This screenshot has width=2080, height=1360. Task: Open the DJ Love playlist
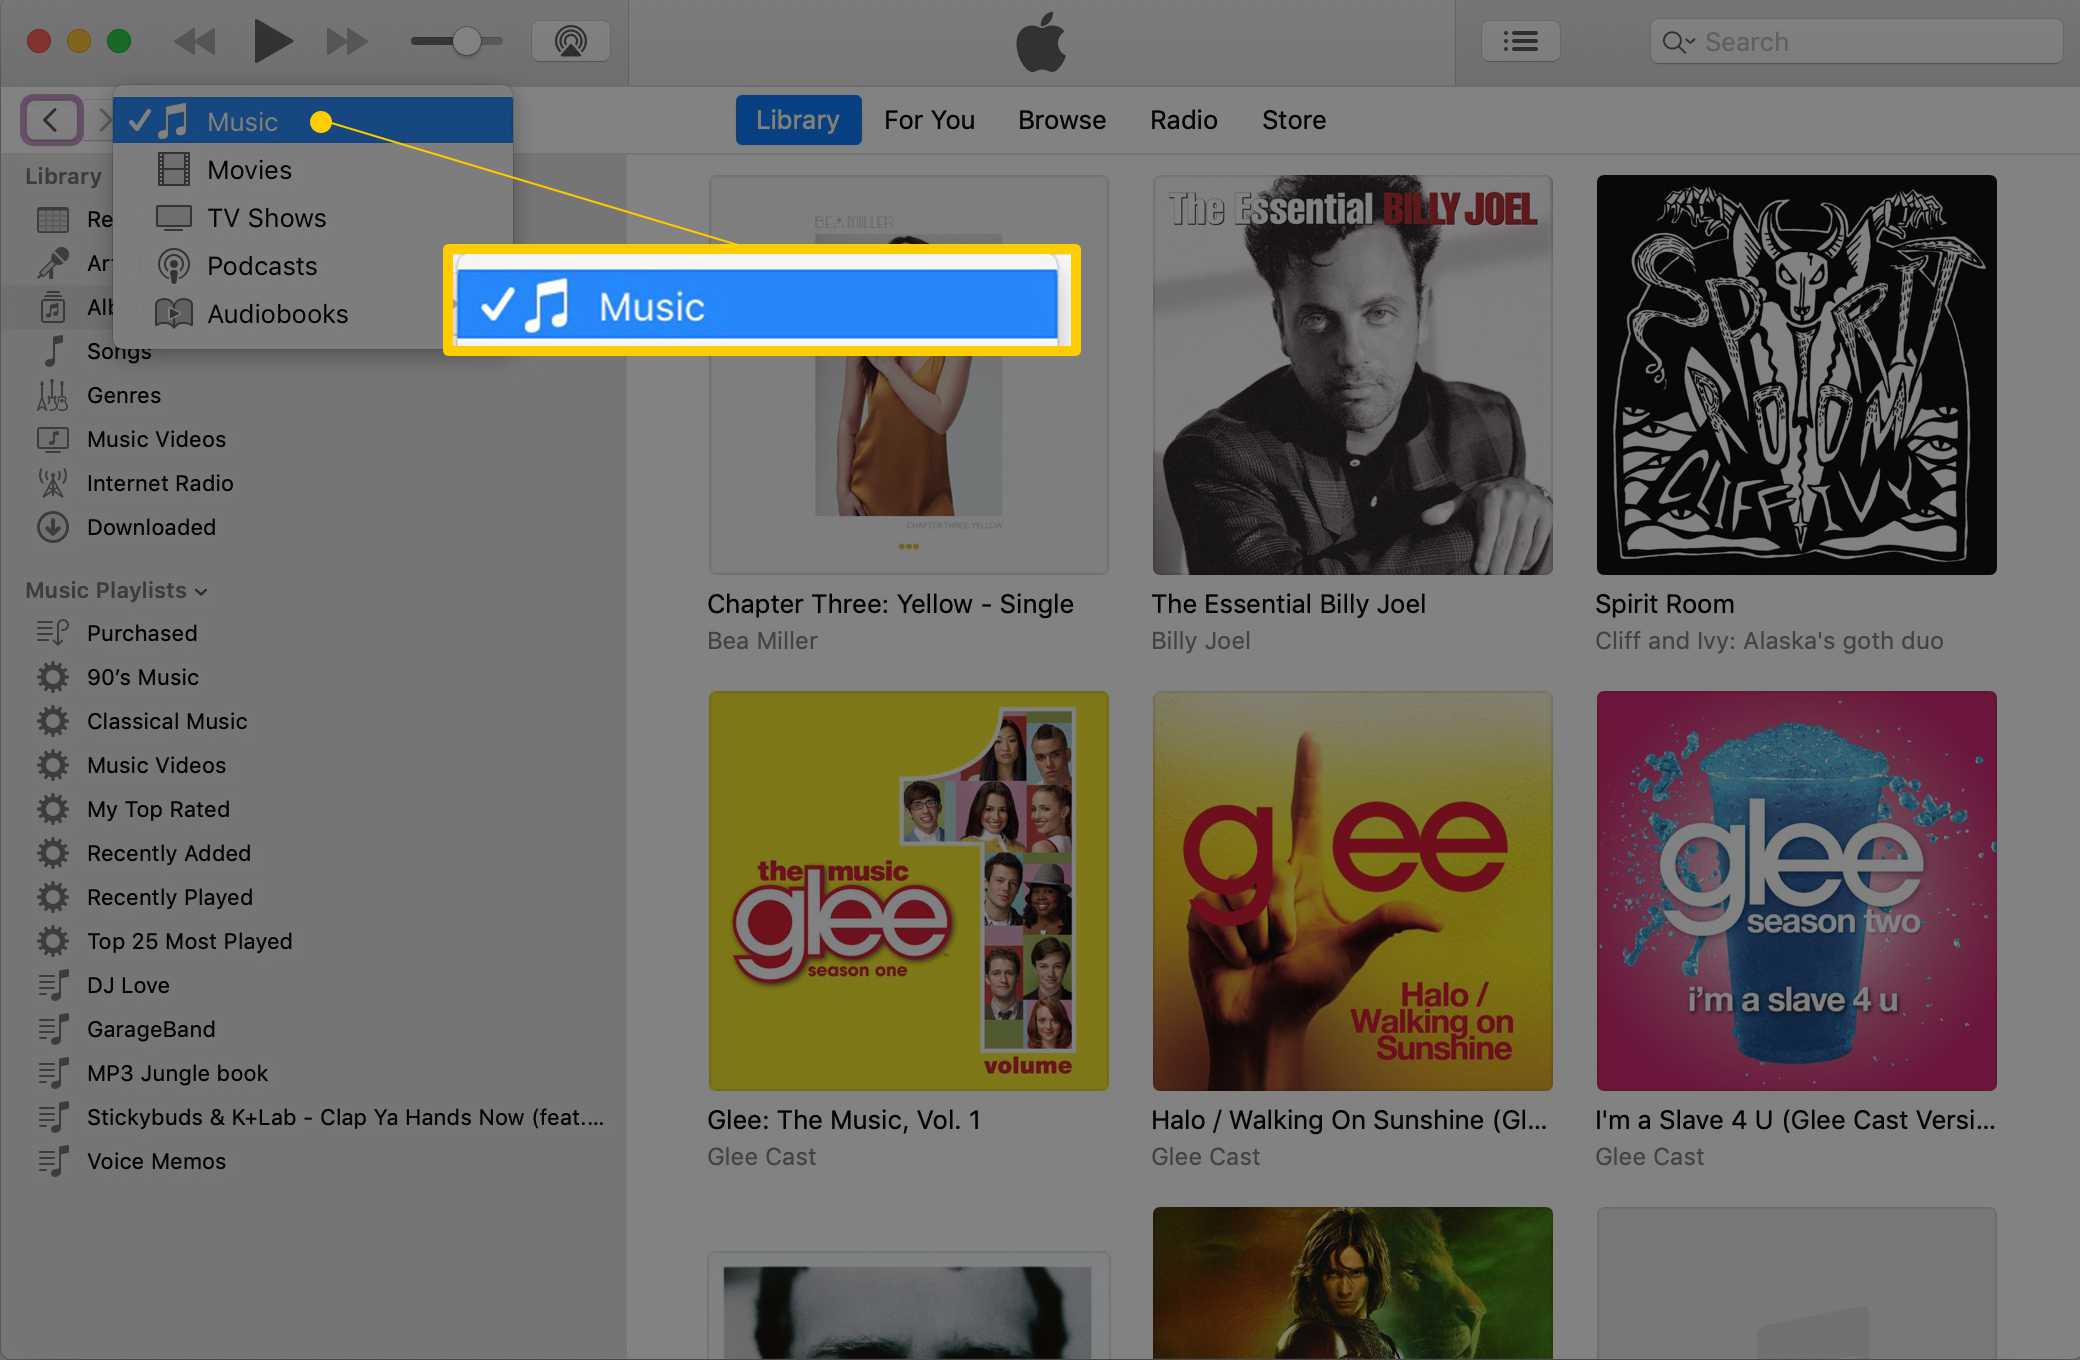[128, 985]
